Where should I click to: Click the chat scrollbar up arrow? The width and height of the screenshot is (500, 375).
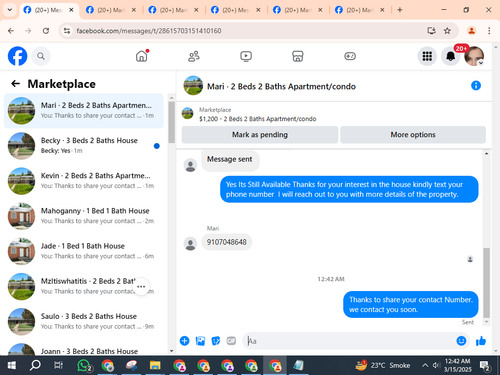pyautogui.click(x=486, y=154)
